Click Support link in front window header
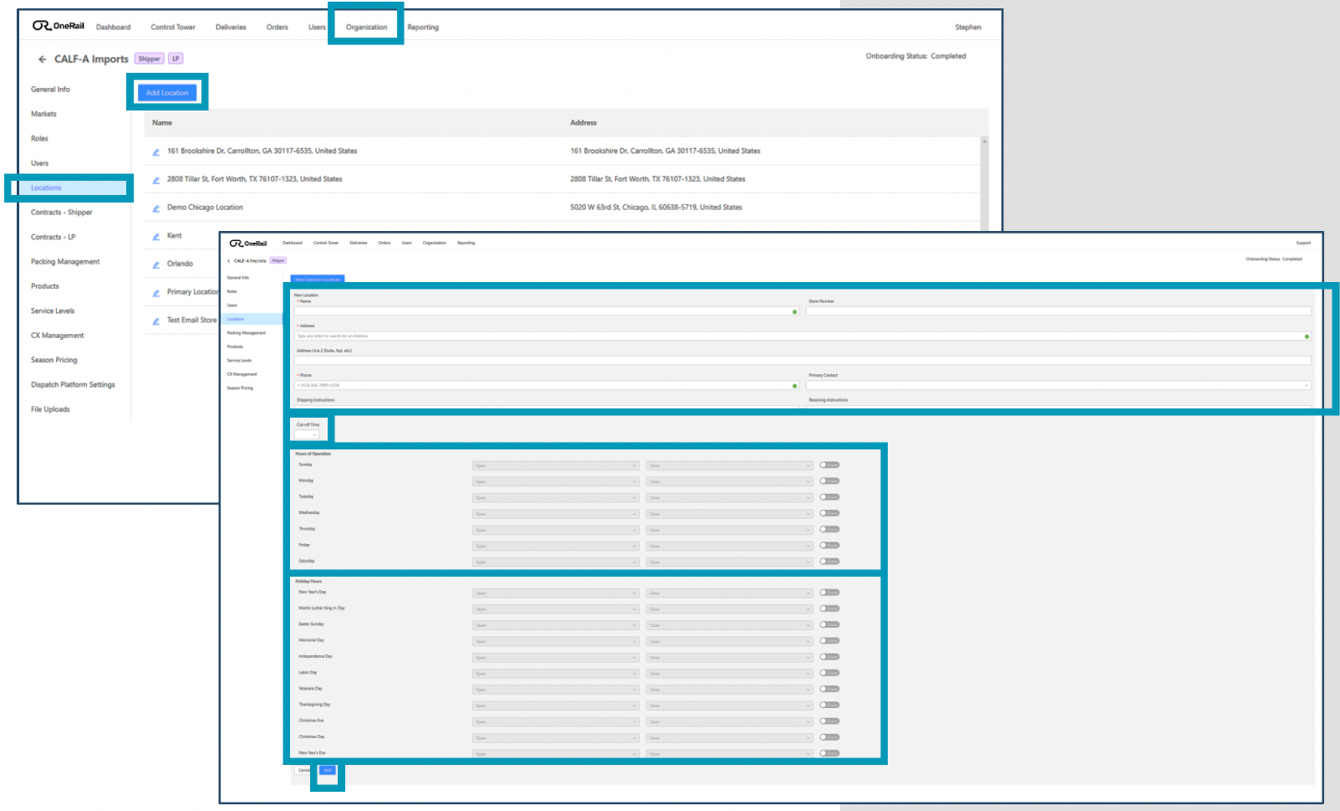1340x811 pixels. [1303, 243]
